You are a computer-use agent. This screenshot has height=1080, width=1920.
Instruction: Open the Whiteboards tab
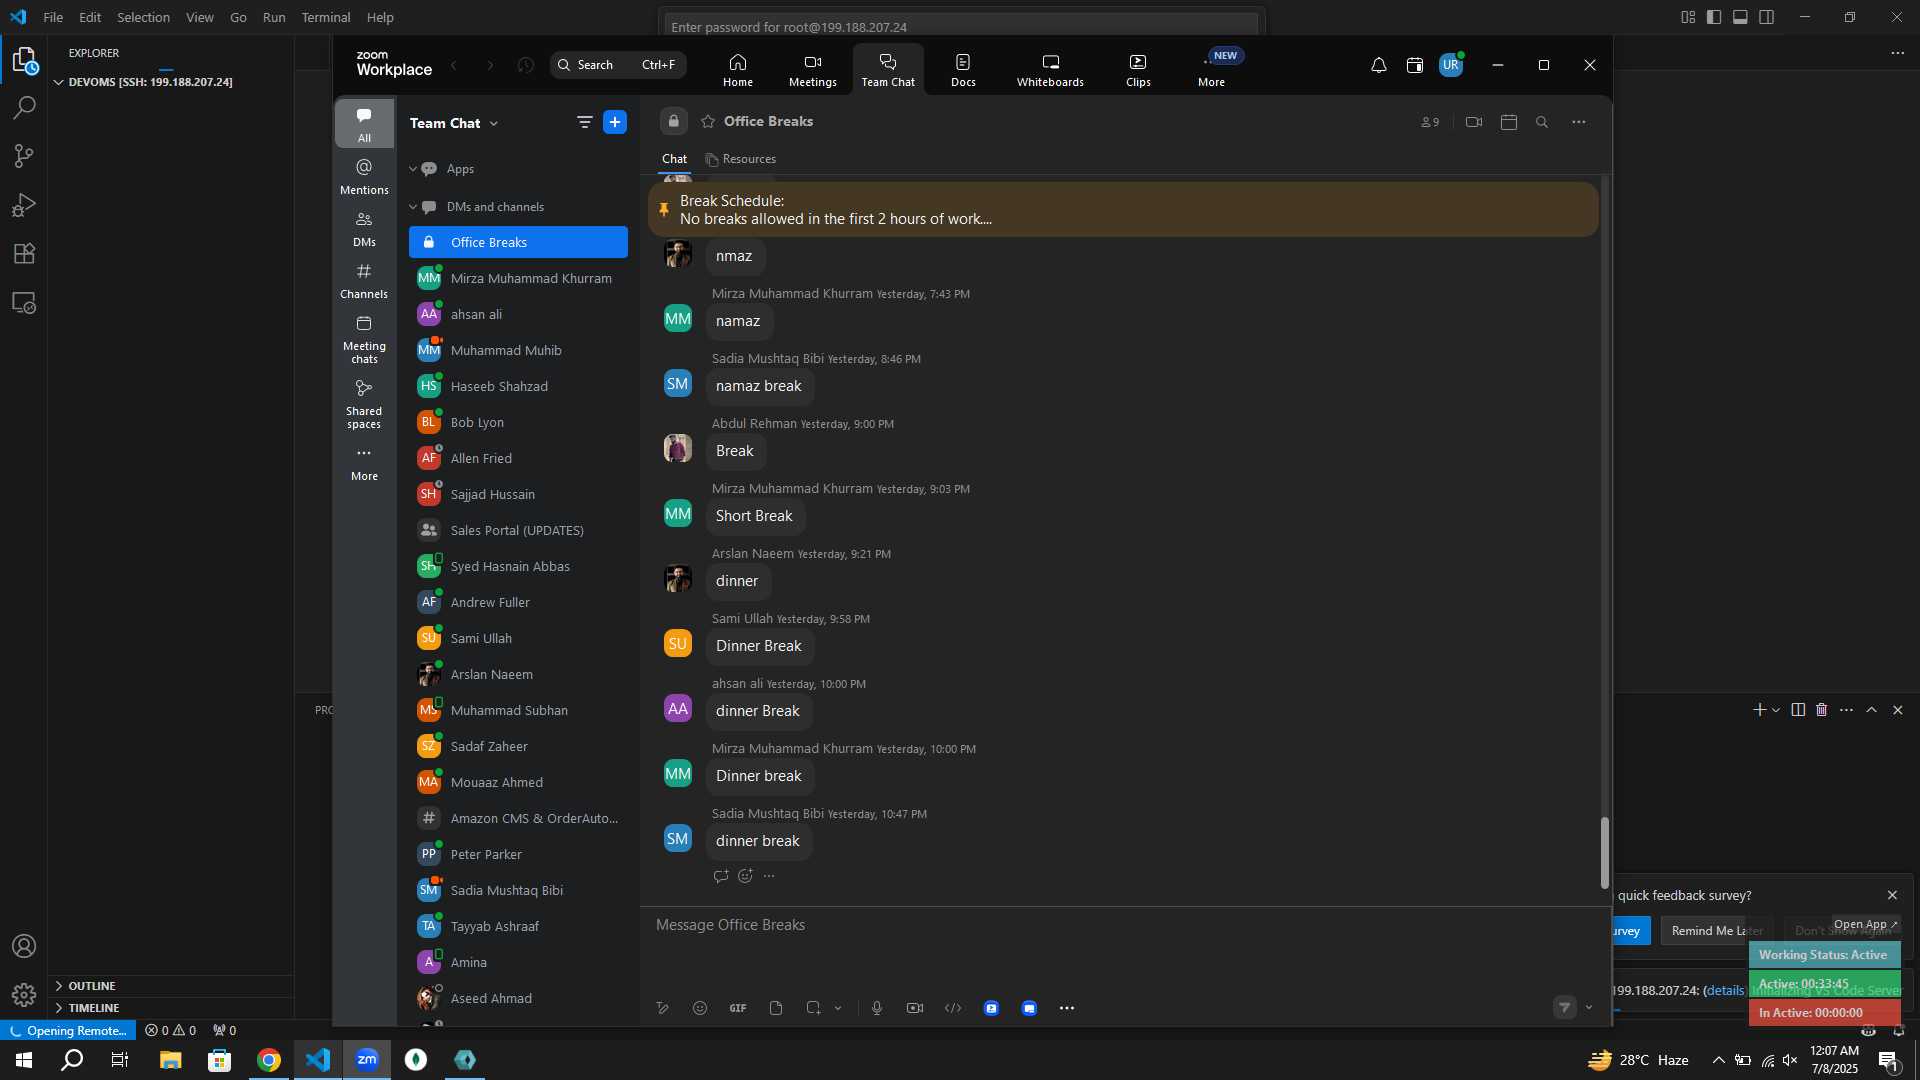(x=1050, y=70)
